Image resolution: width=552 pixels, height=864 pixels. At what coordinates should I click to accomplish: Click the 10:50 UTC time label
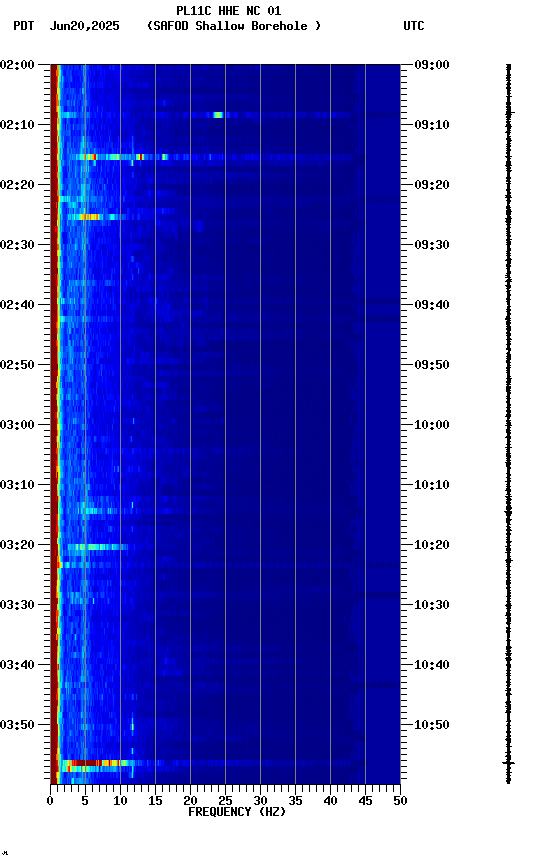pyautogui.click(x=432, y=725)
